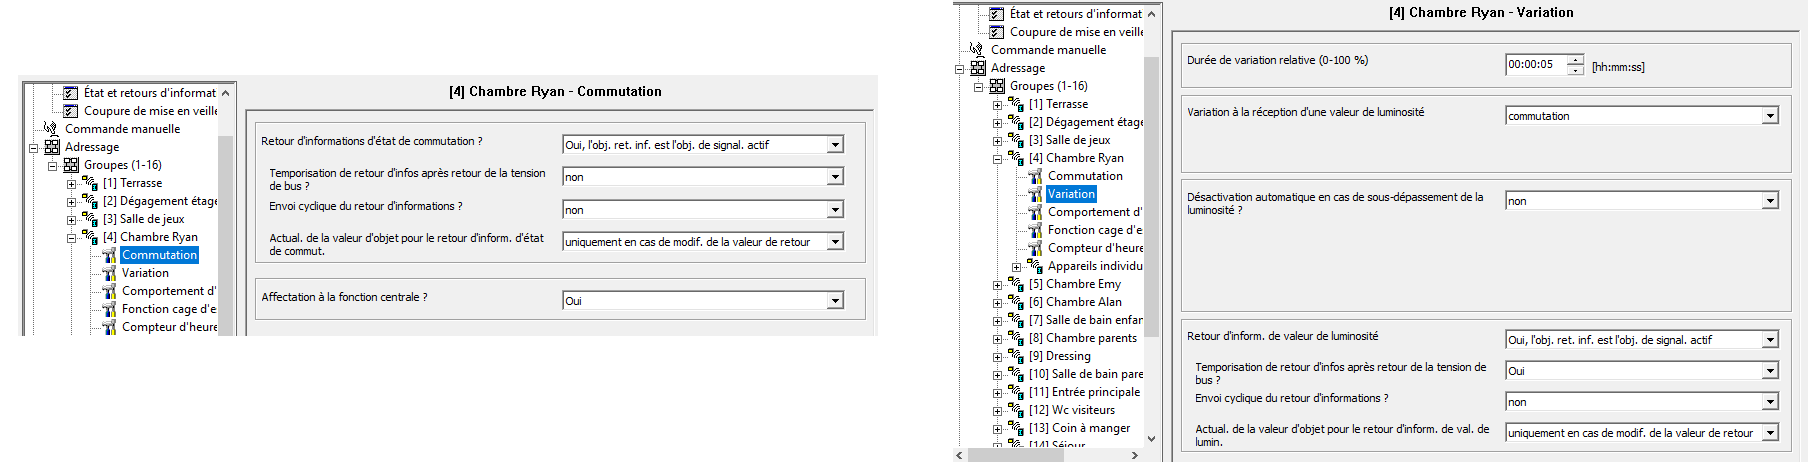Select highlighted Variation node in Variation window

point(1072,194)
